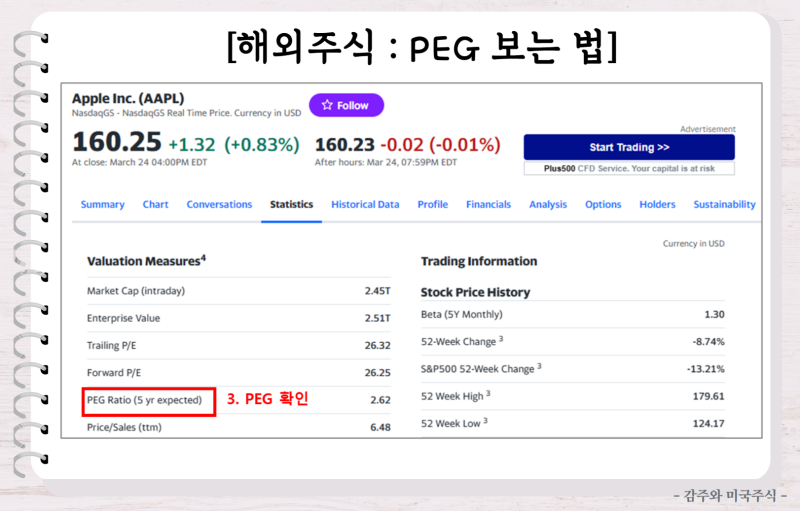
Task: Open the Conversations tab
Action: (219, 205)
